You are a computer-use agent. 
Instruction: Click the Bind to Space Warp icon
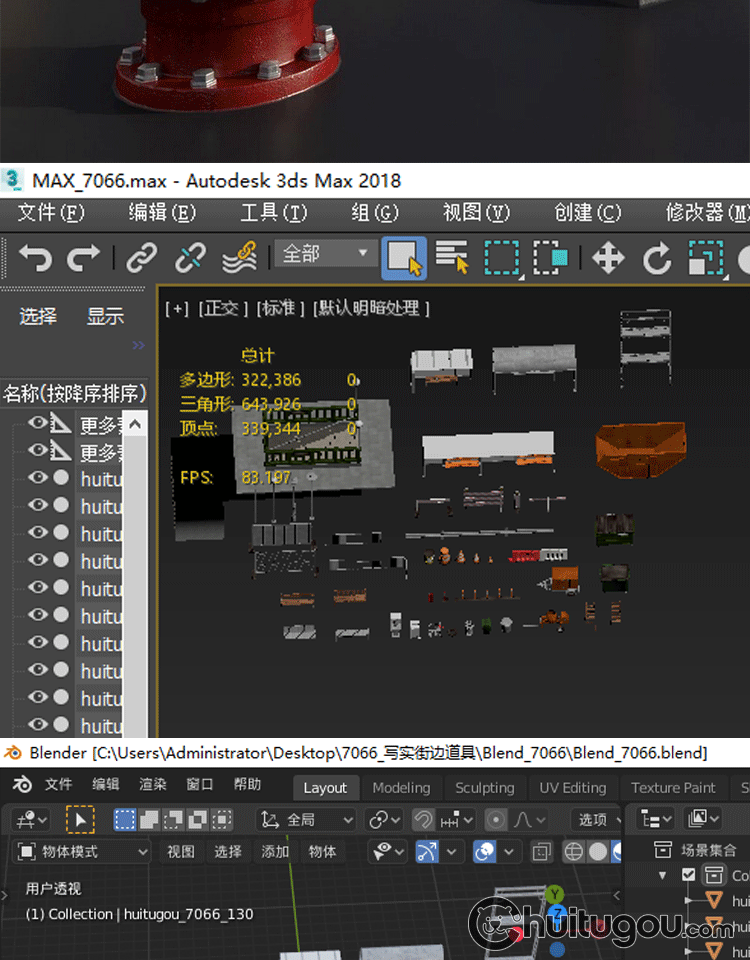239,258
